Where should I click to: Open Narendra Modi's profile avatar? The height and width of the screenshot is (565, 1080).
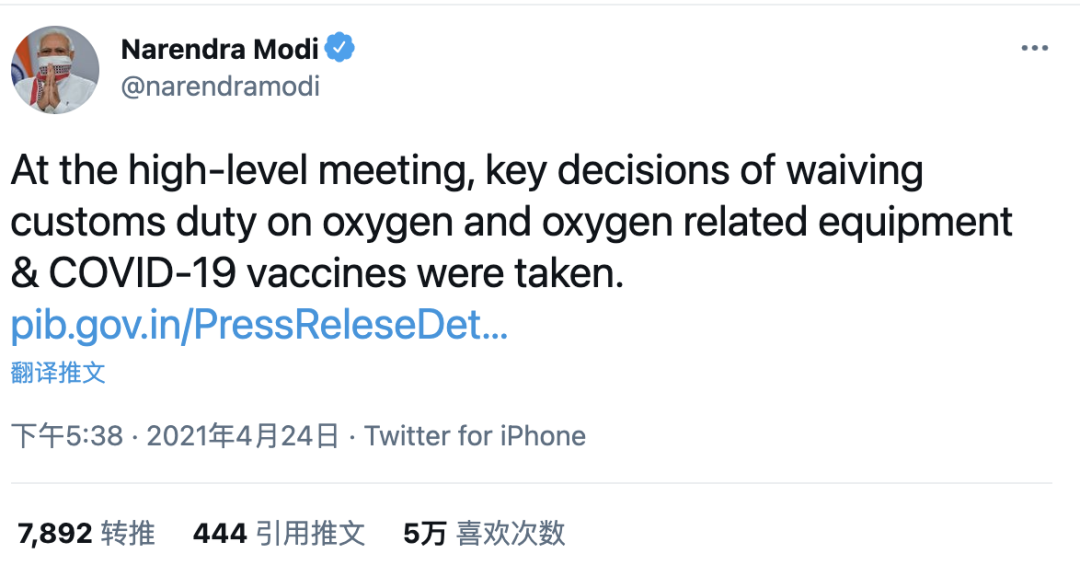[x=55, y=70]
